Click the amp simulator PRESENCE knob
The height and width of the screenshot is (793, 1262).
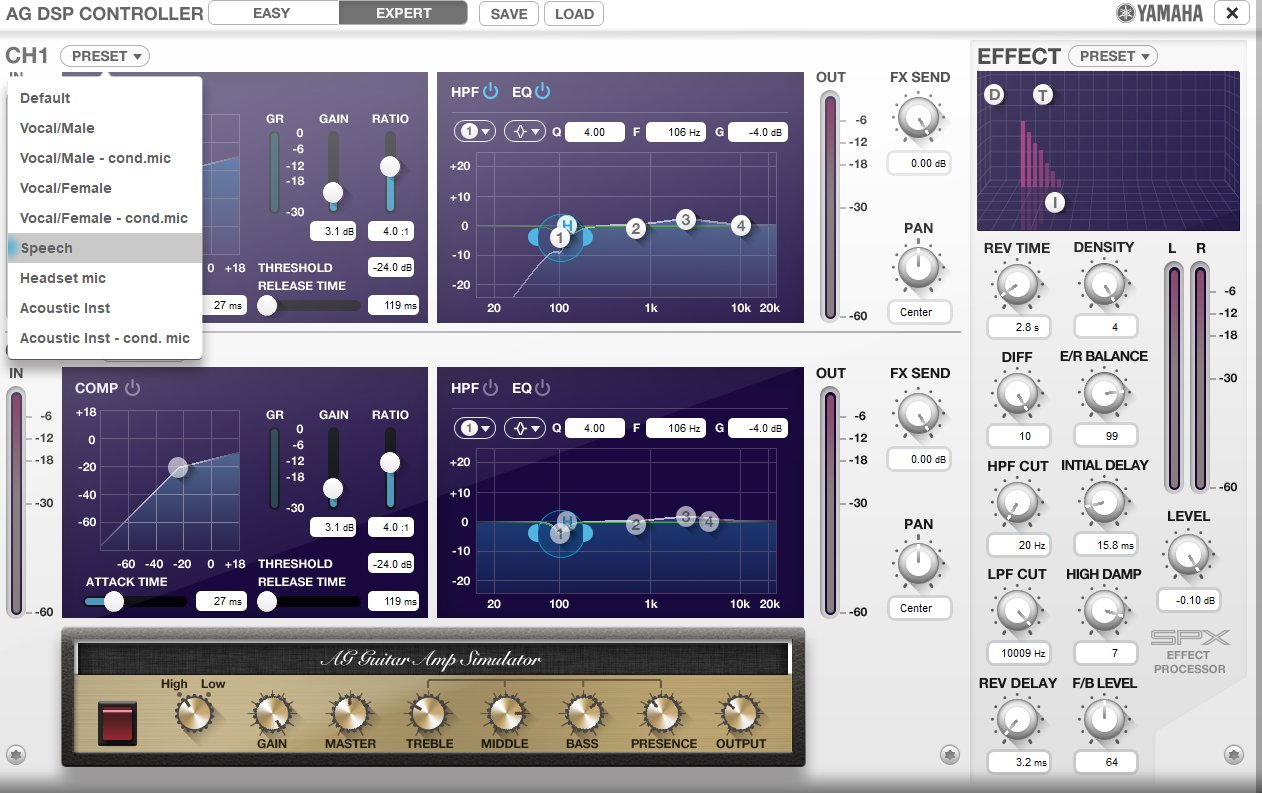coord(661,714)
